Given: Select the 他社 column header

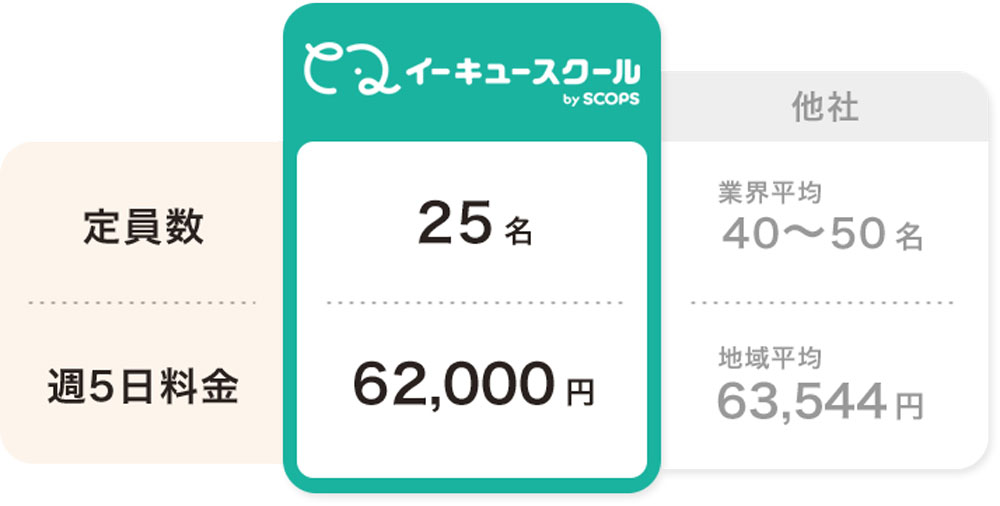Looking at the screenshot, I should coord(824,107).
